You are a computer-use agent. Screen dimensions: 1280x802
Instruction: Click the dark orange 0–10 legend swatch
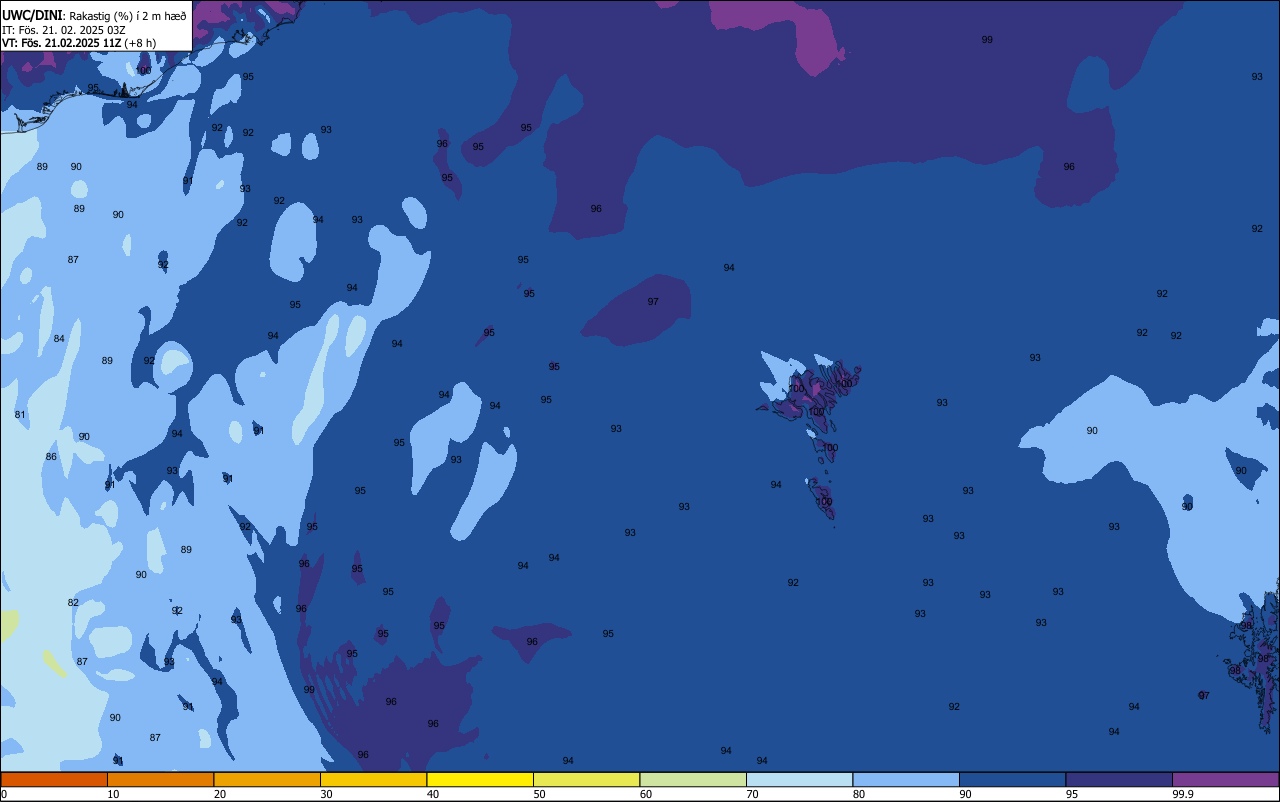54,779
